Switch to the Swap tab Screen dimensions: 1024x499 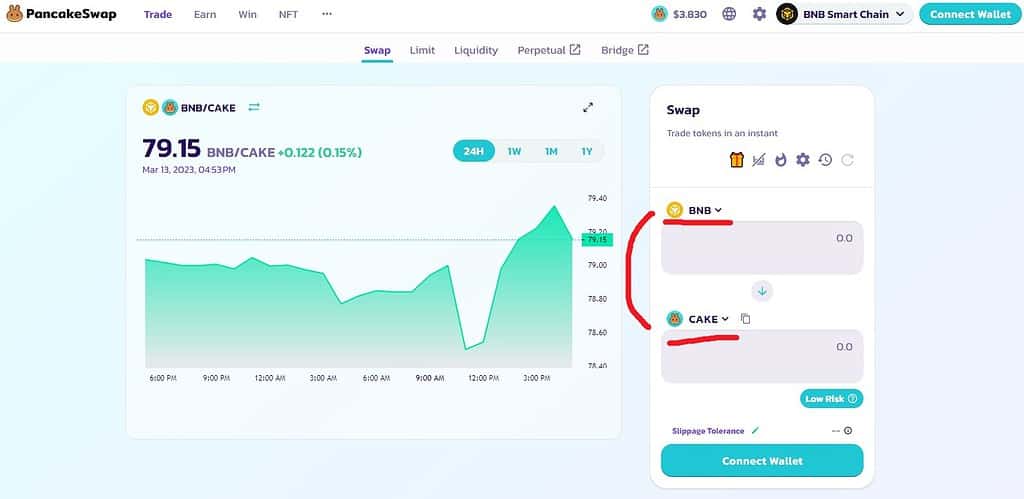point(377,50)
